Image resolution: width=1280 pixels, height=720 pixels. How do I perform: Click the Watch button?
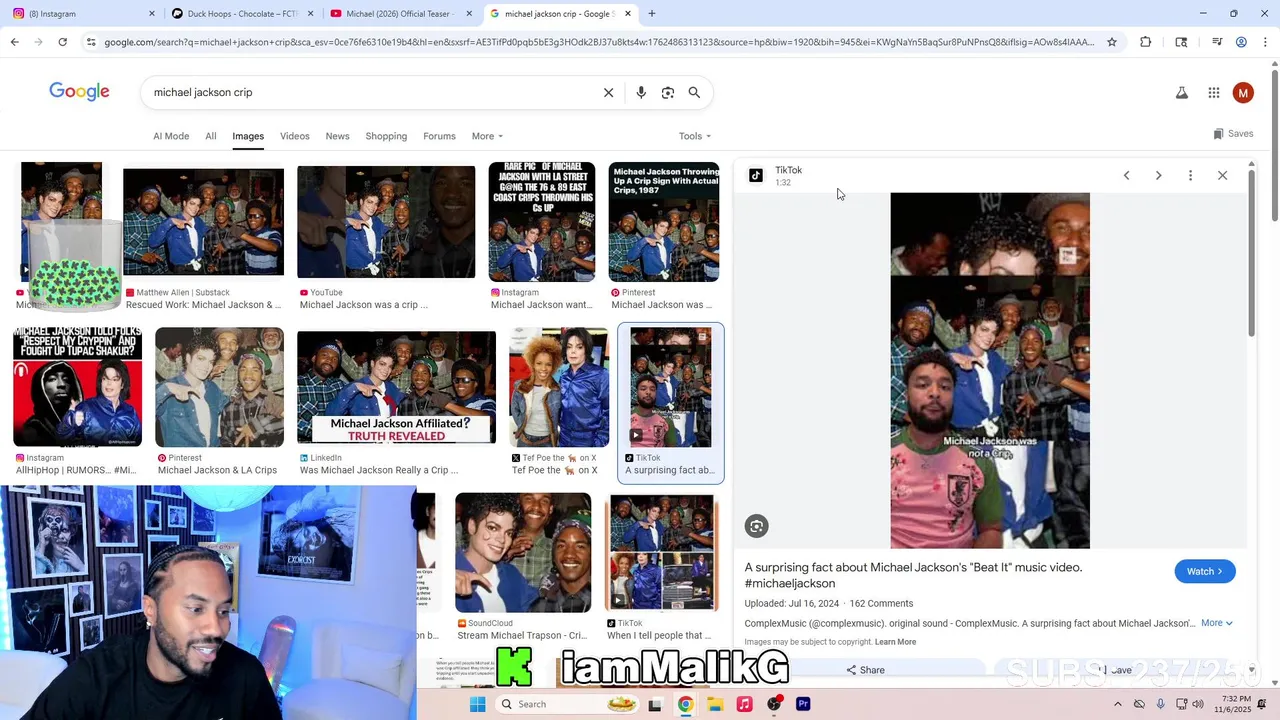(1205, 571)
